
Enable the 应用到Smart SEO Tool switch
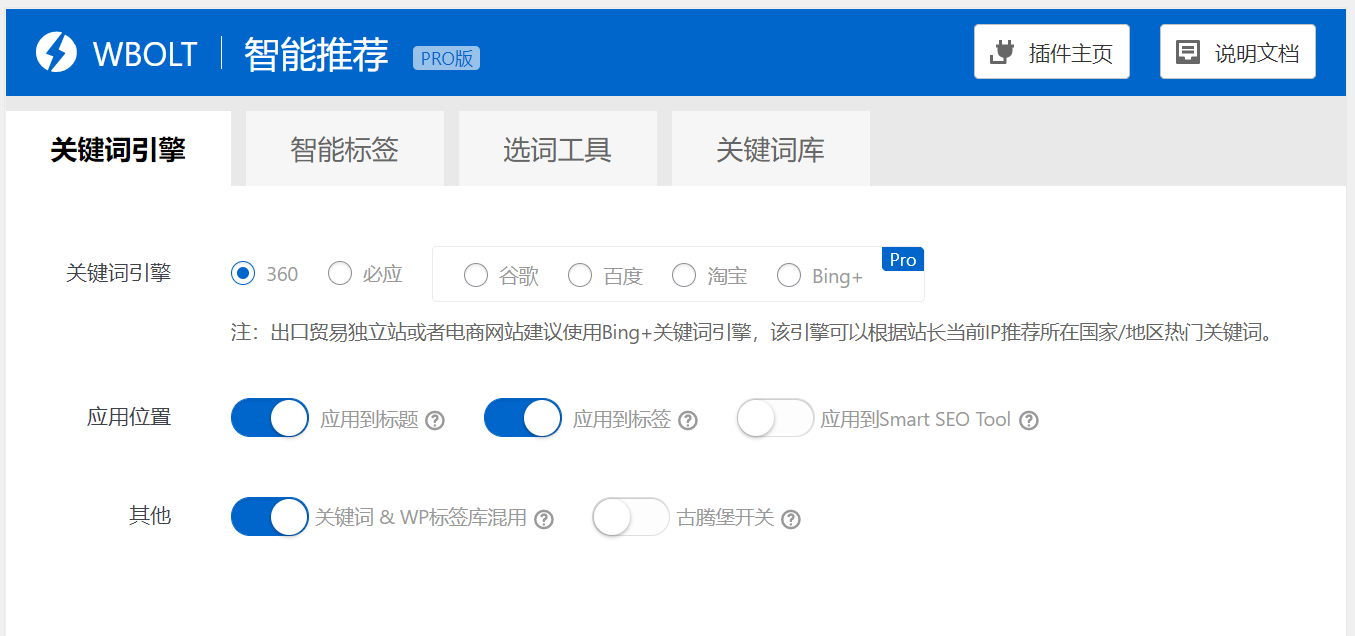tap(776, 418)
